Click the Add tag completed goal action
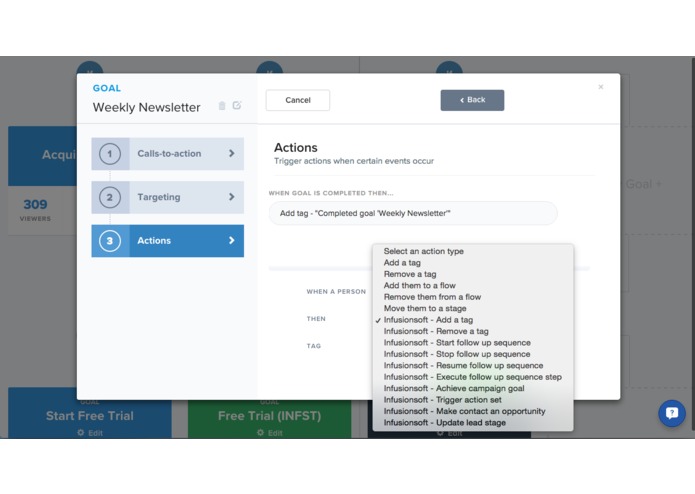695x494 pixels. pyautogui.click(x=413, y=213)
